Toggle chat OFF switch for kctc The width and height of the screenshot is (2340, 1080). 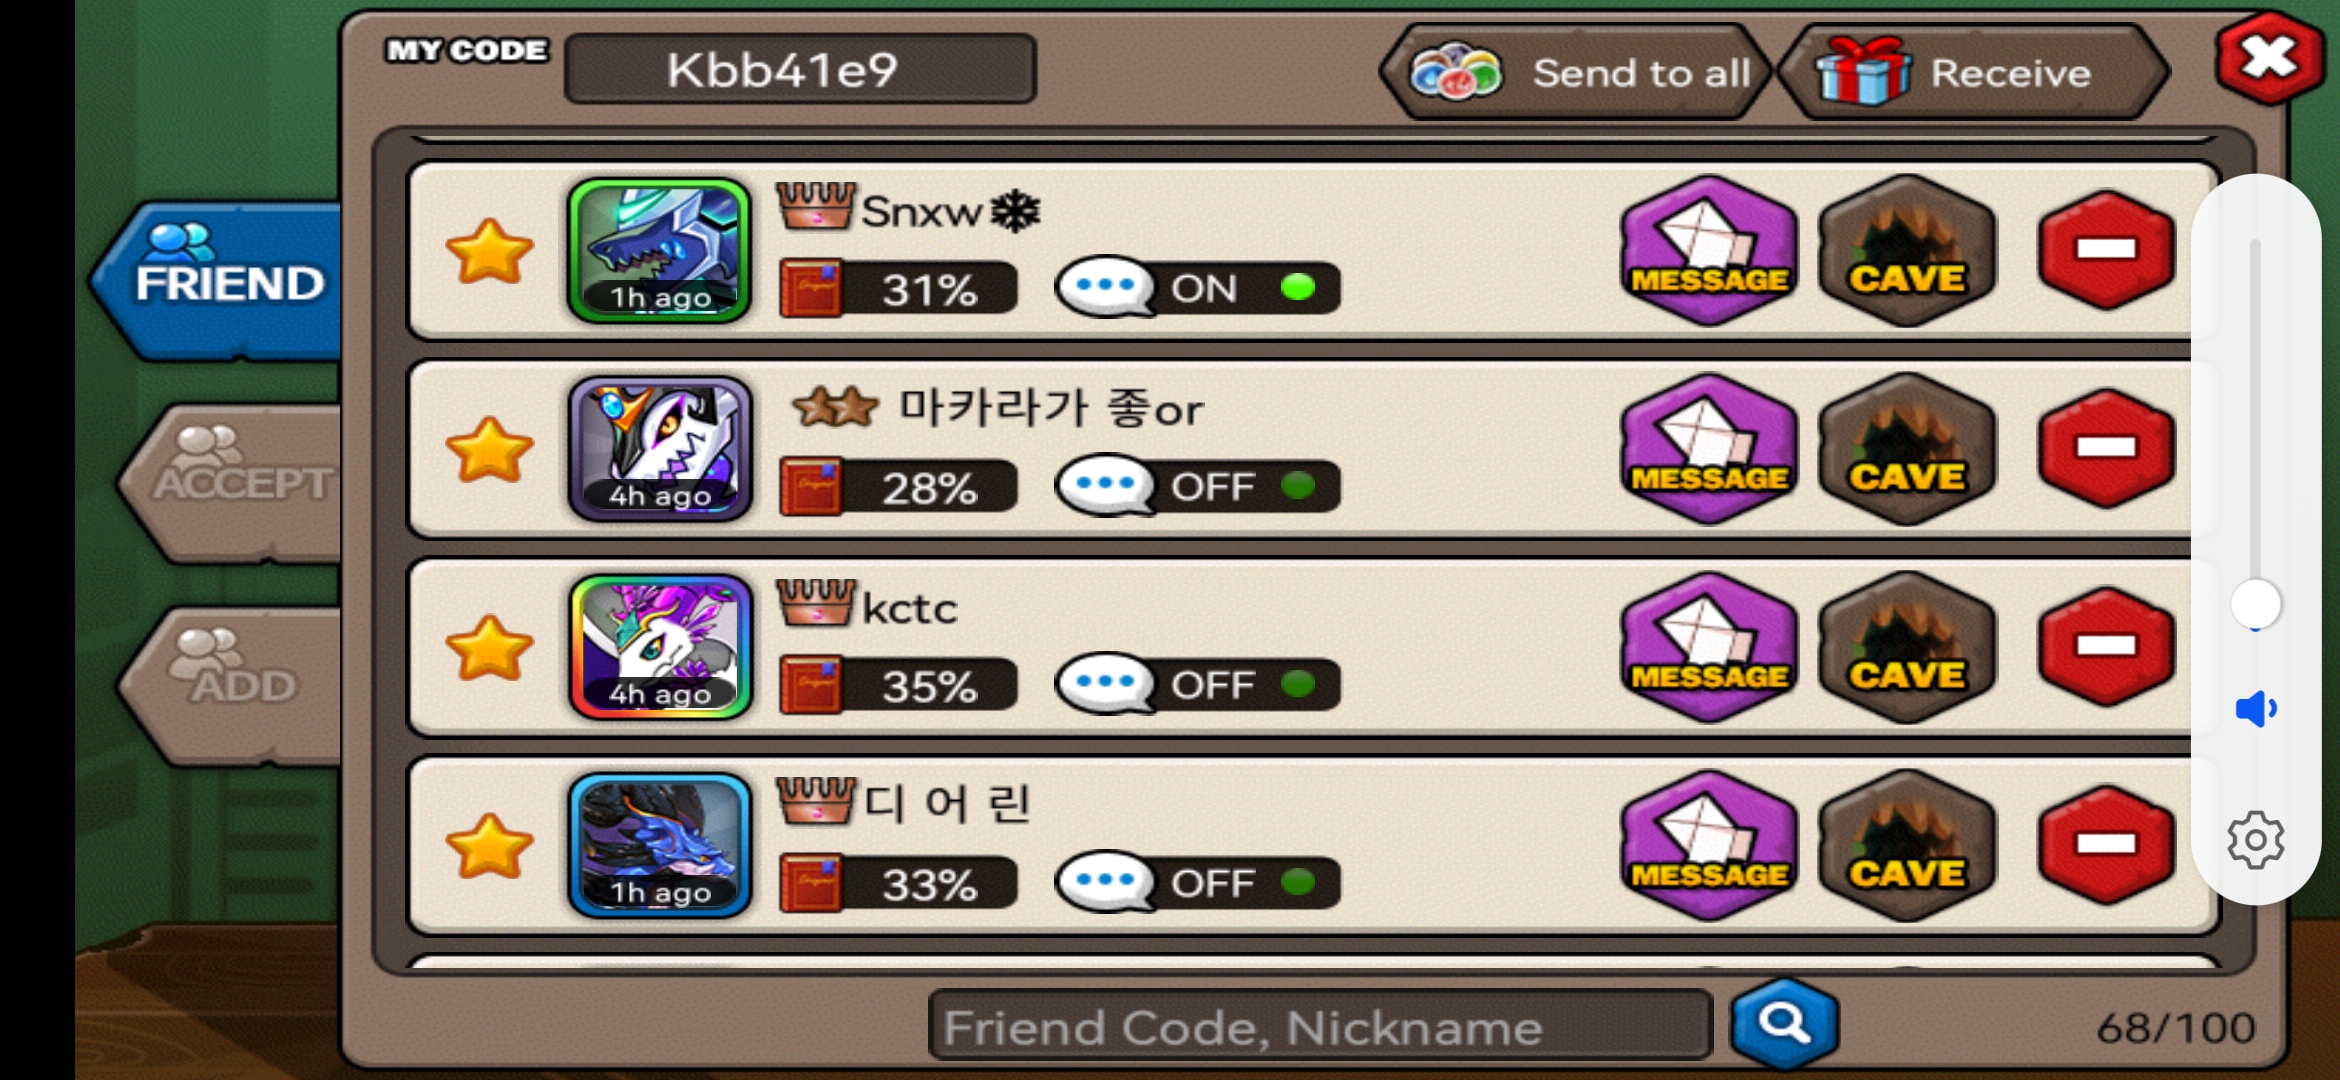[x=1198, y=685]
